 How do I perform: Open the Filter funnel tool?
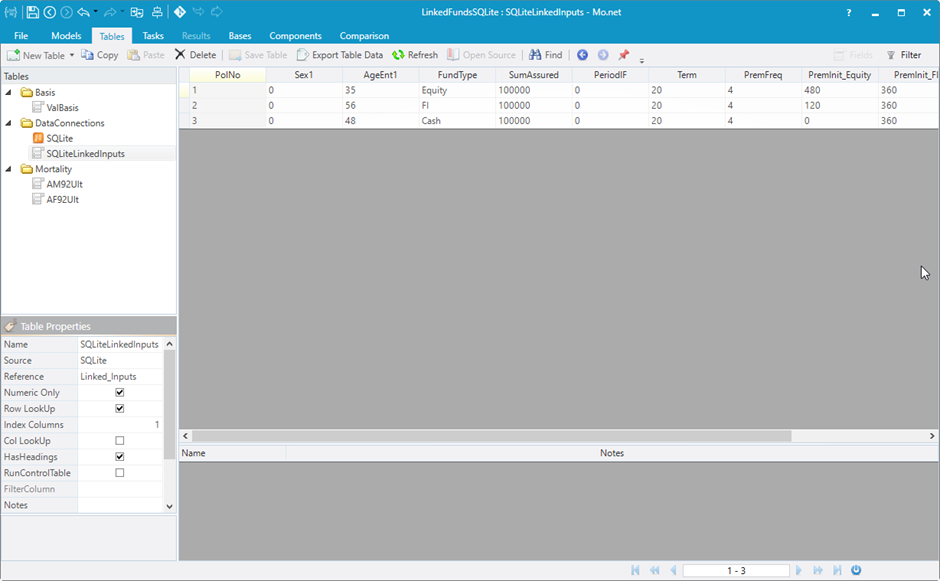[x=891, y=55]
